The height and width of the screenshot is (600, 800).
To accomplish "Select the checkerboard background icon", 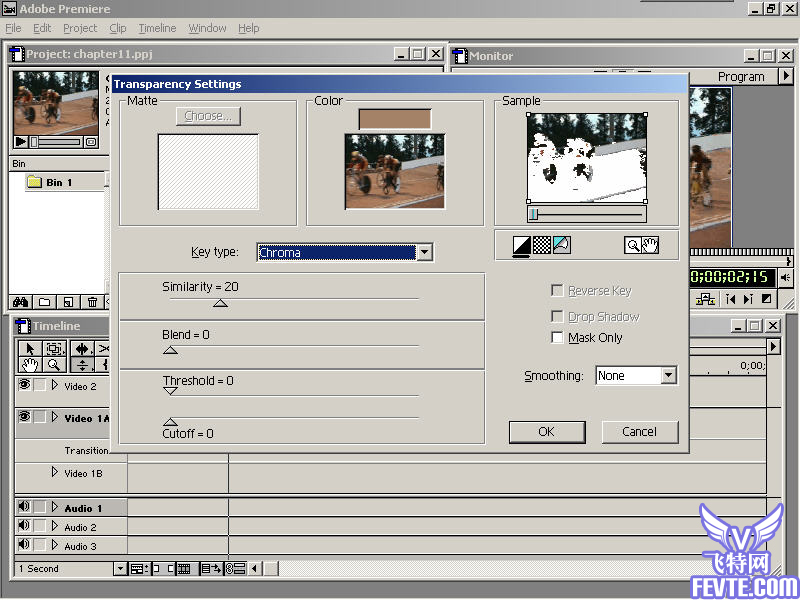I will (x=542, y=244).
